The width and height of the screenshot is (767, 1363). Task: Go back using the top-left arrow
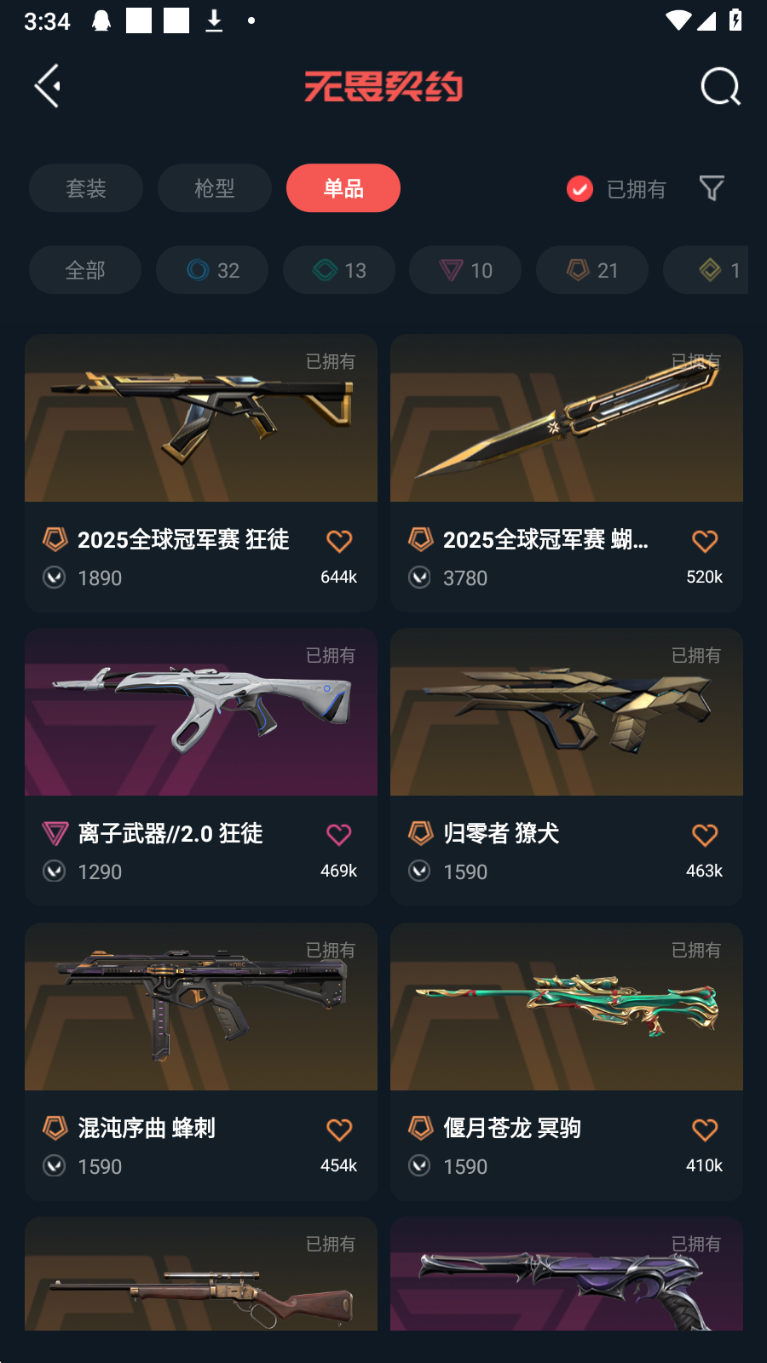click(48, 86)
